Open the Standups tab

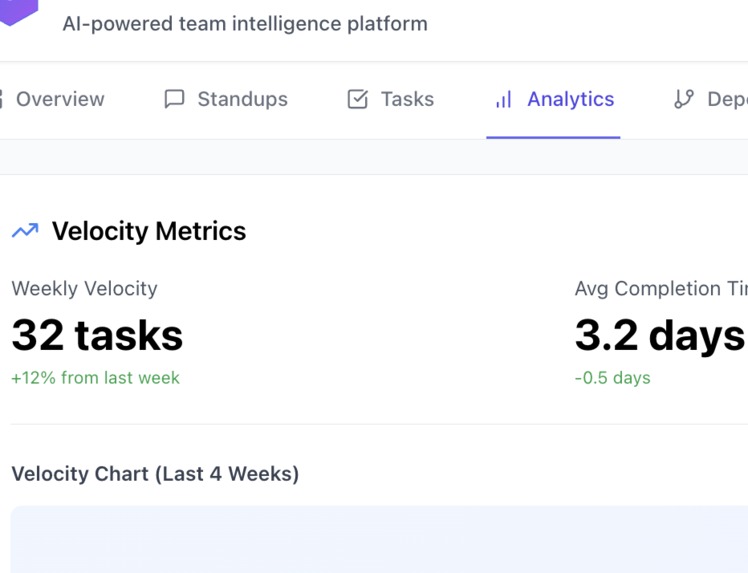click(242, 99)
